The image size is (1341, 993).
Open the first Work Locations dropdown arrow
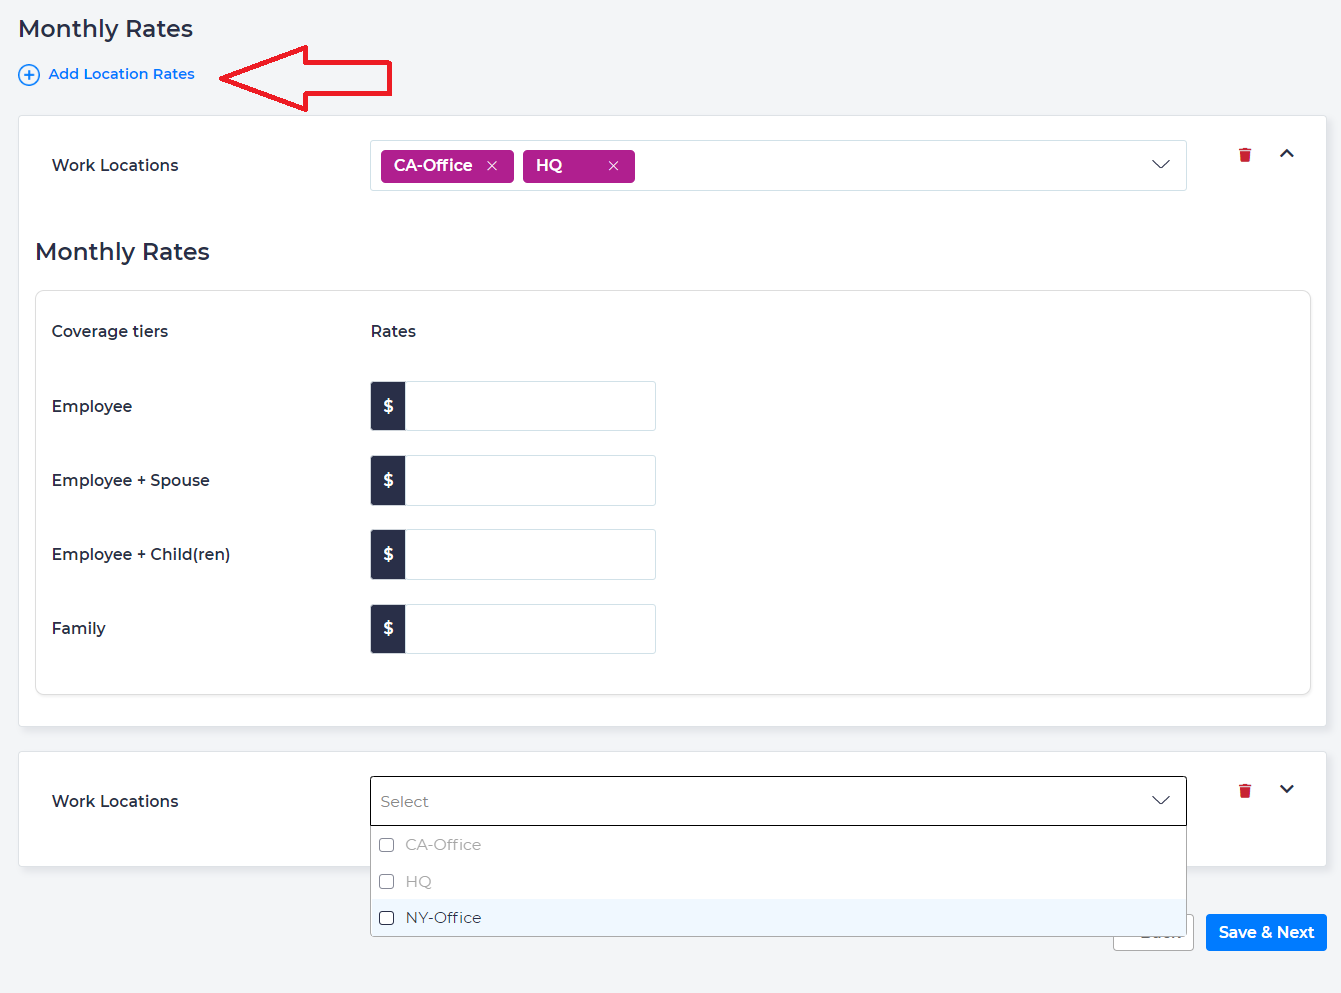[x=1160, y=165]
